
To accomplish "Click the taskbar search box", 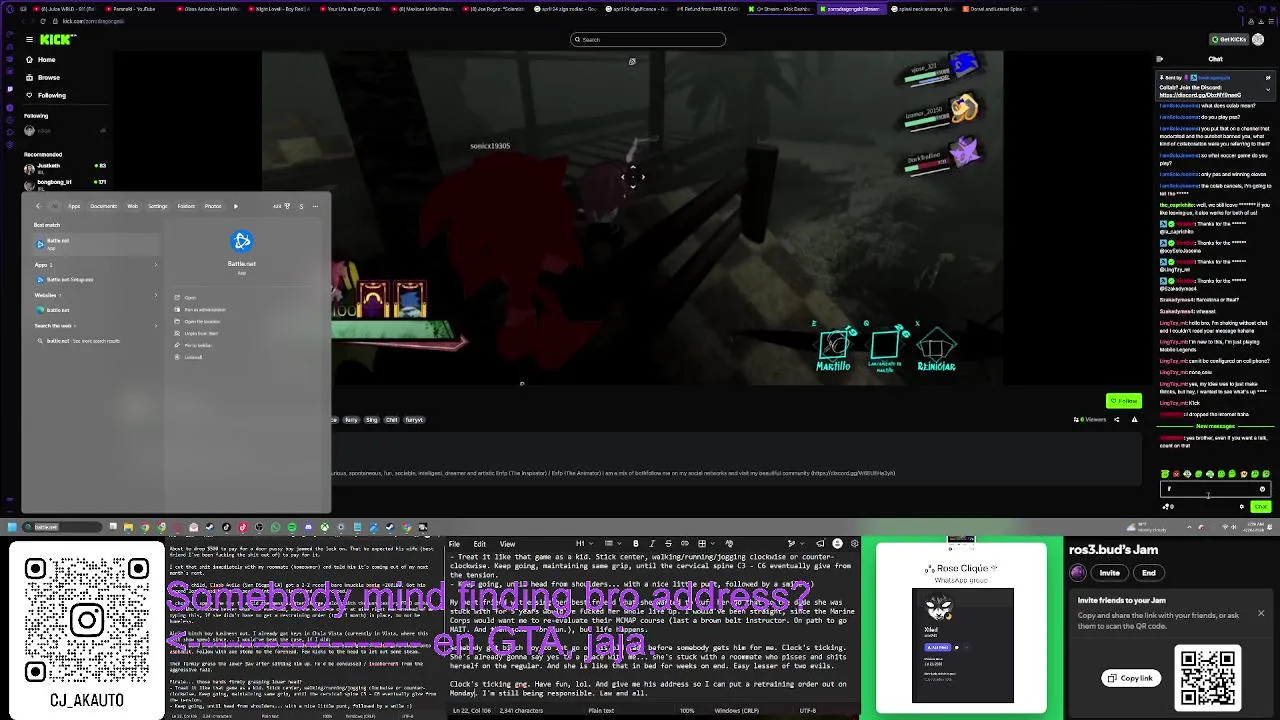I will (x=62, y=527).
